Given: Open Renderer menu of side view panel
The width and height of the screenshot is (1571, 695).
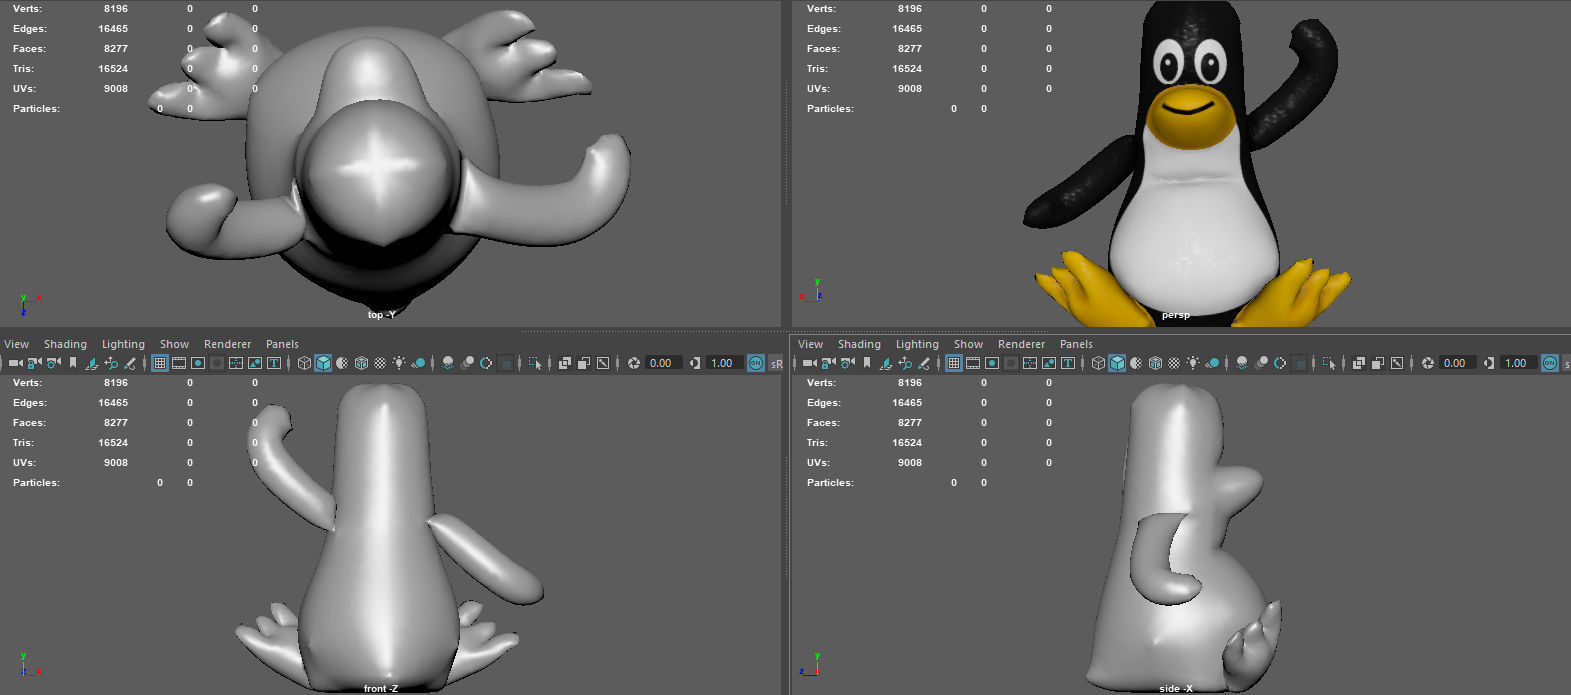Looking at the screenshot, I should 1022,344.
